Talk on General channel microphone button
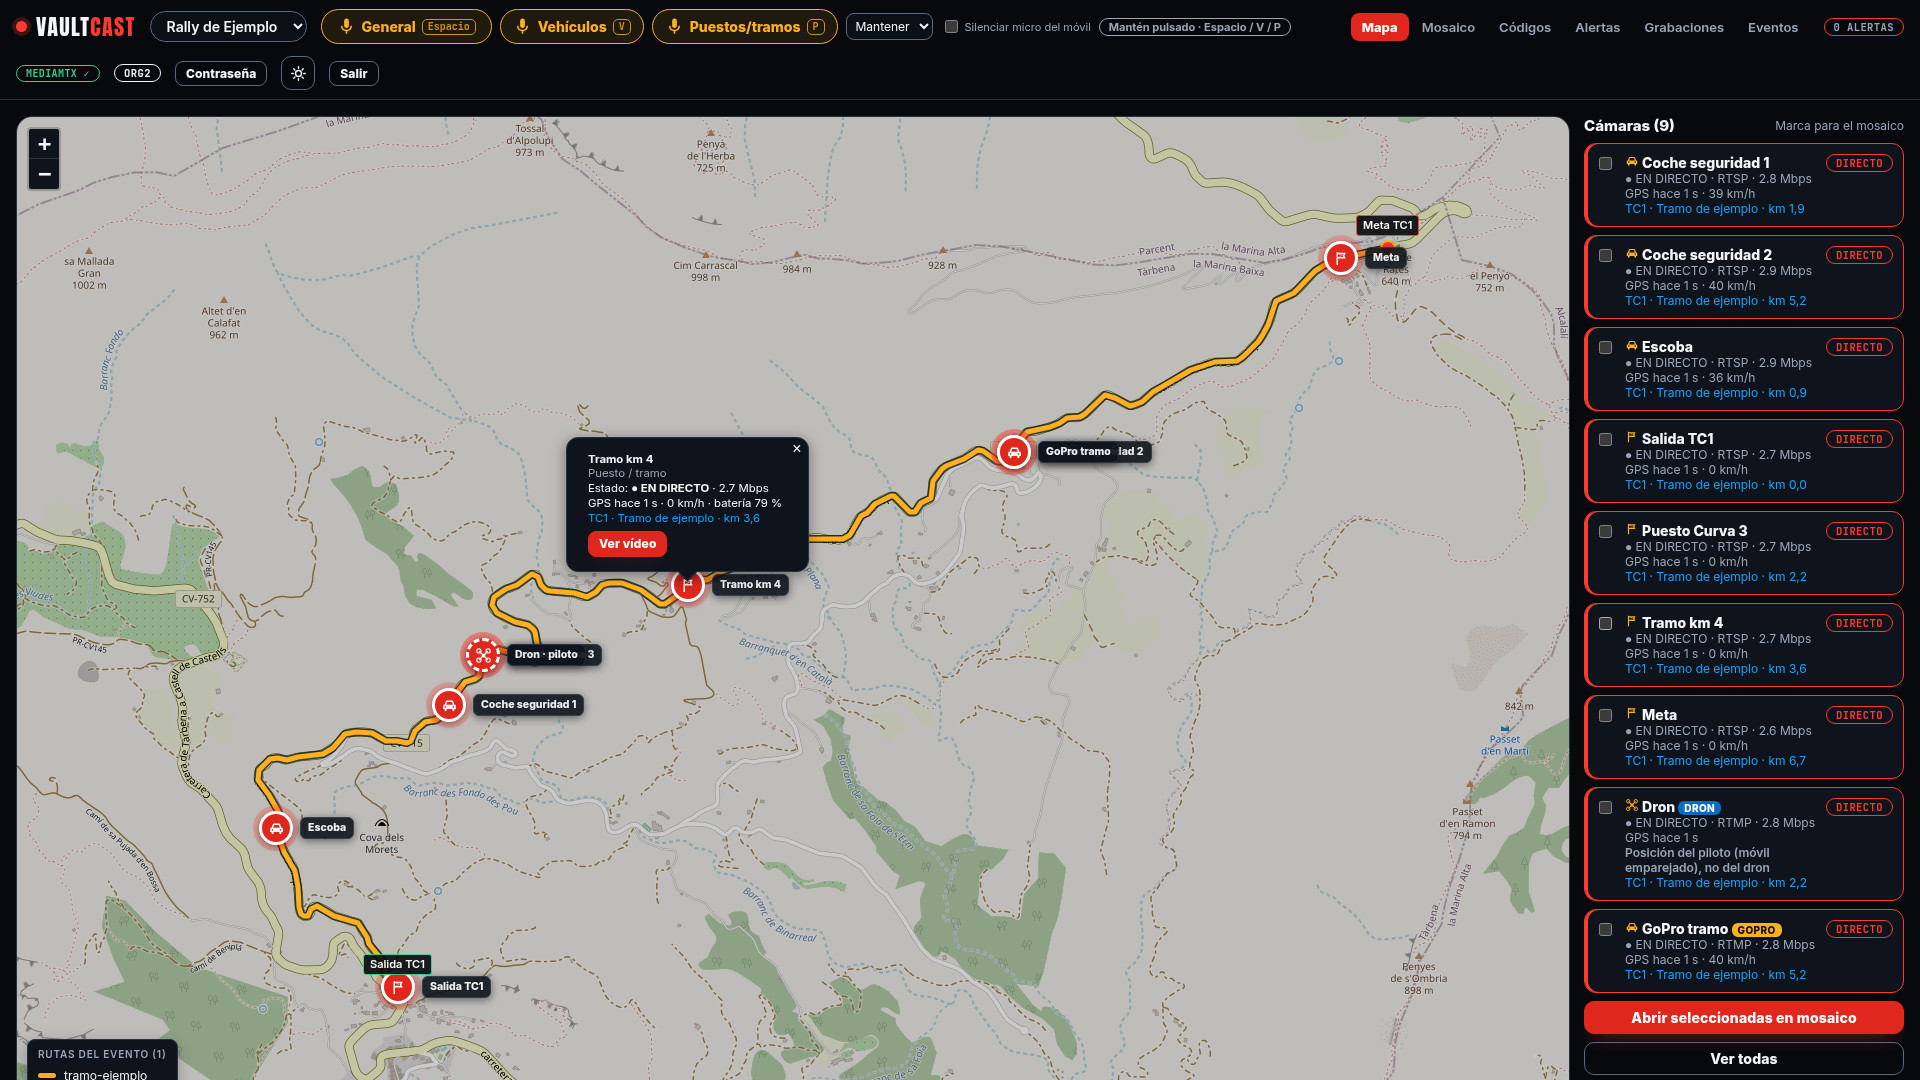This screenshot has height=1080, width=1920. pyautogui.click(x=406, y=27)
